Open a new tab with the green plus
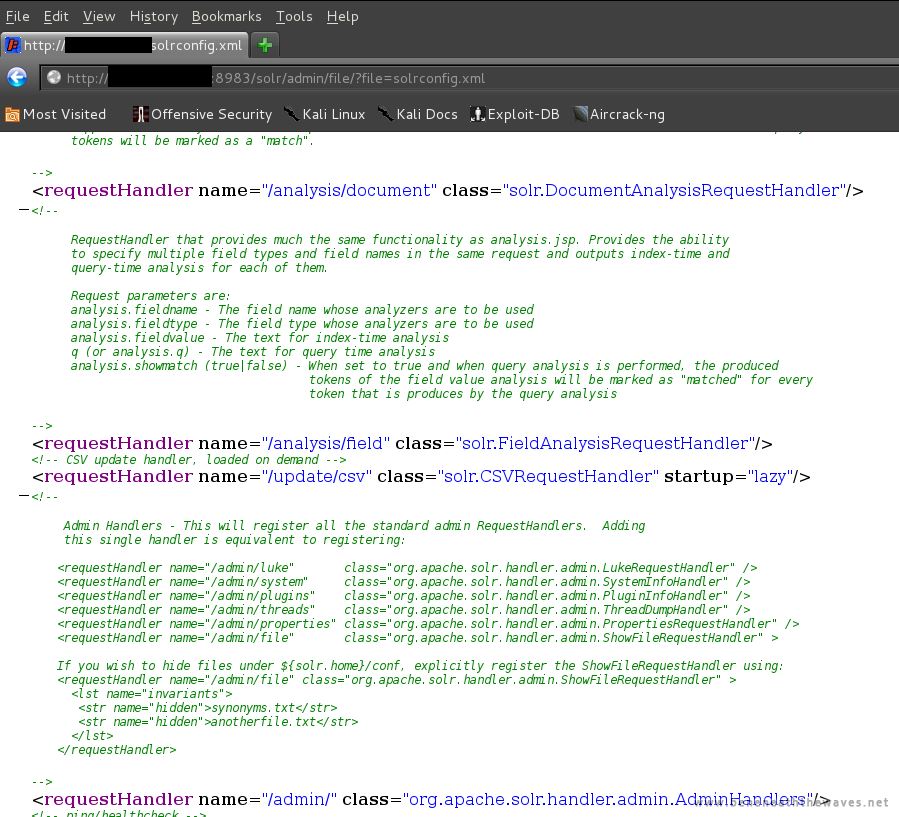The width and height of the screenshot is (899, 817). (265, 45)
